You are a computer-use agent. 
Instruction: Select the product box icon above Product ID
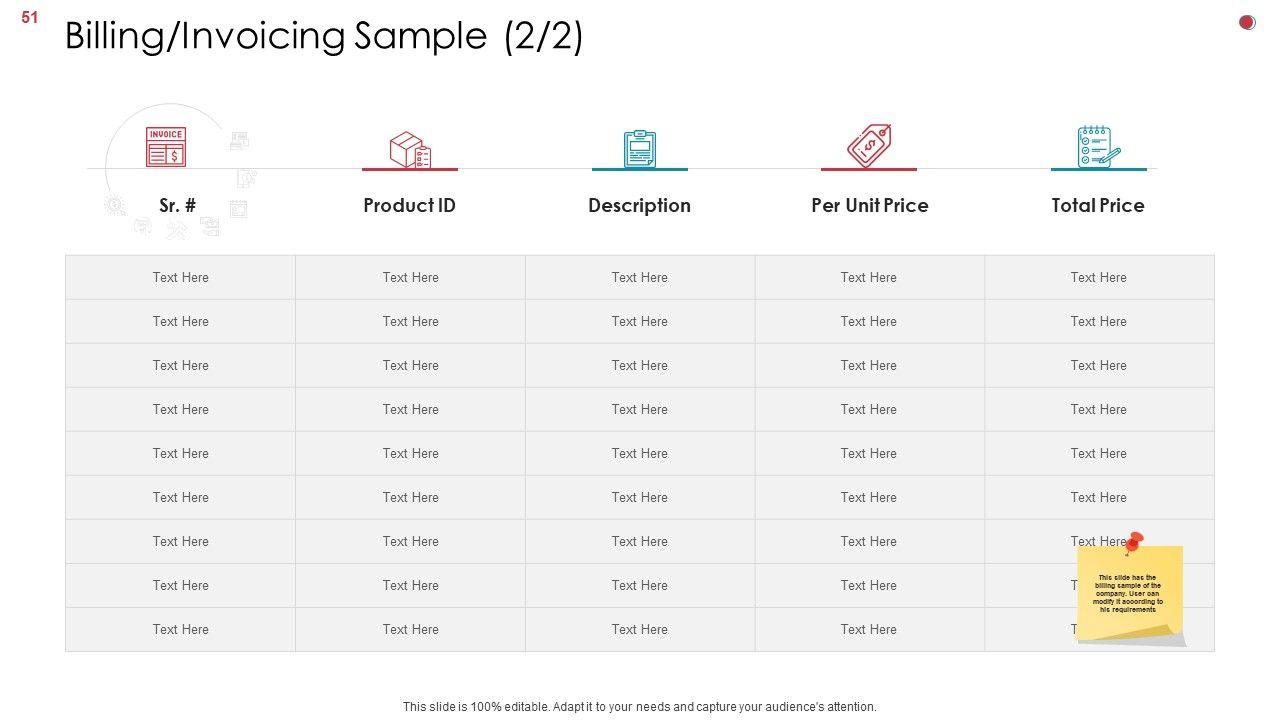(x=410, y=150)
